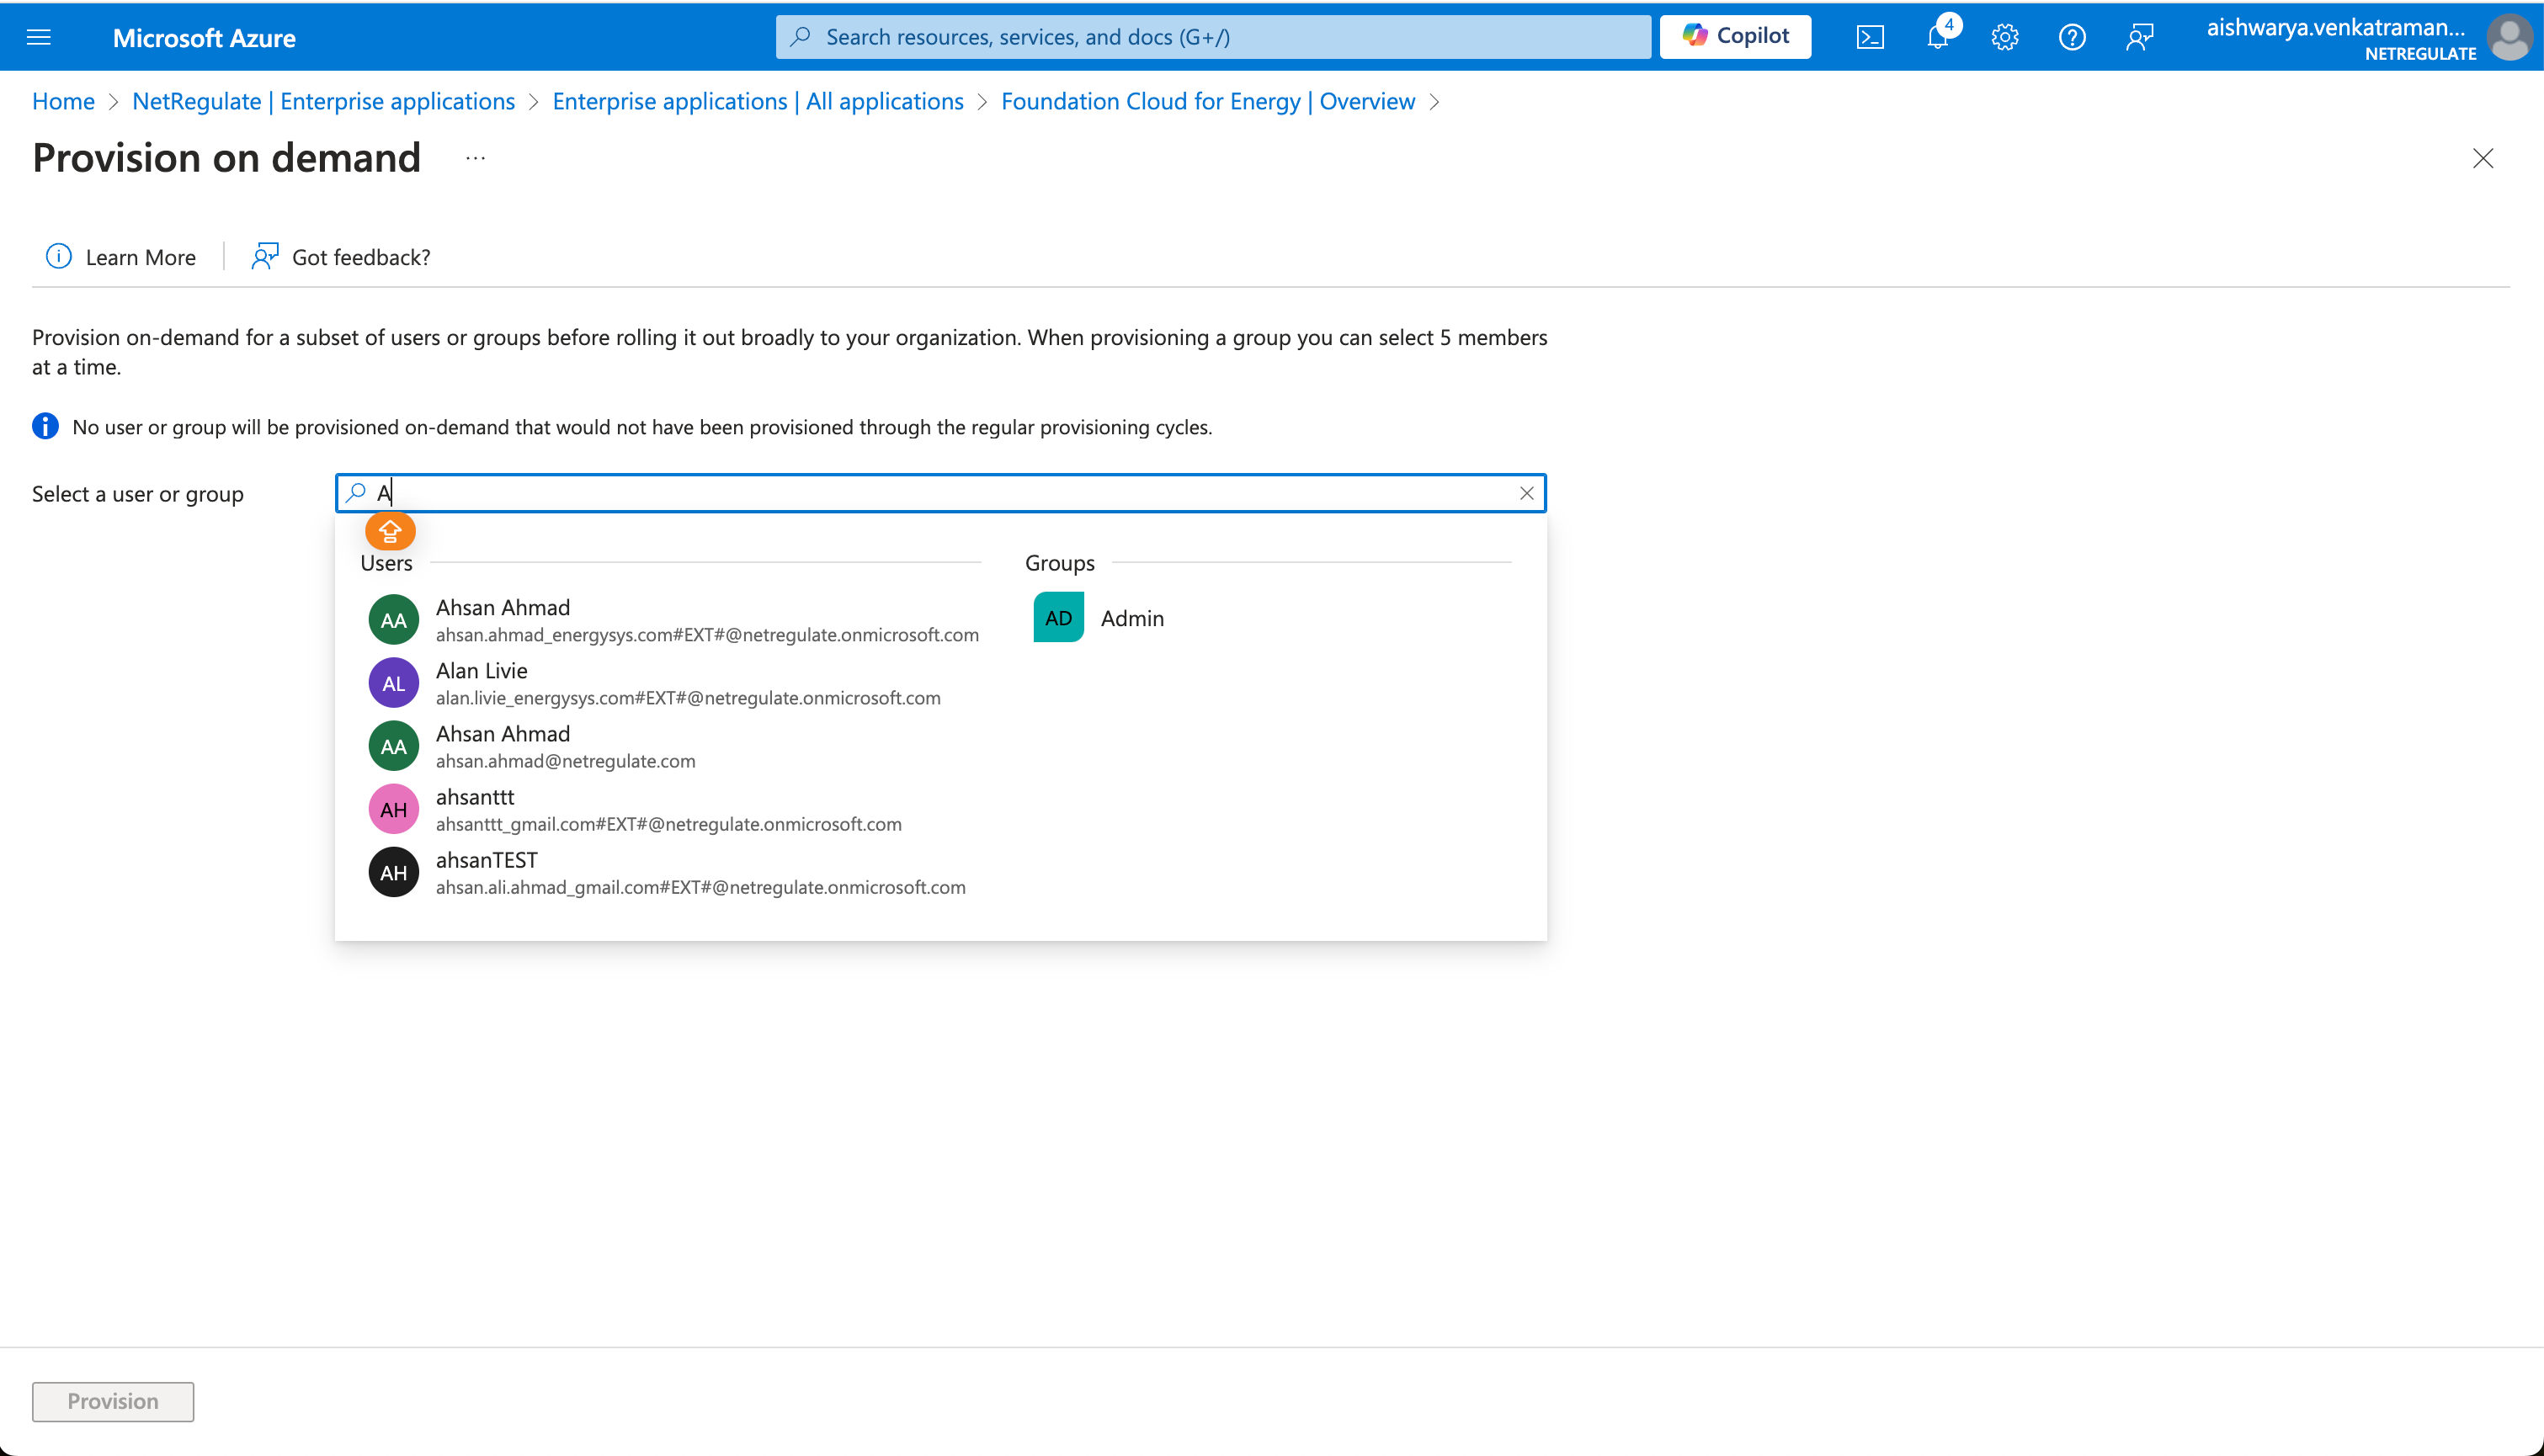The image size is (2544, 1456).
Task: Clear the user or group search field
Action: (1526, 493)
